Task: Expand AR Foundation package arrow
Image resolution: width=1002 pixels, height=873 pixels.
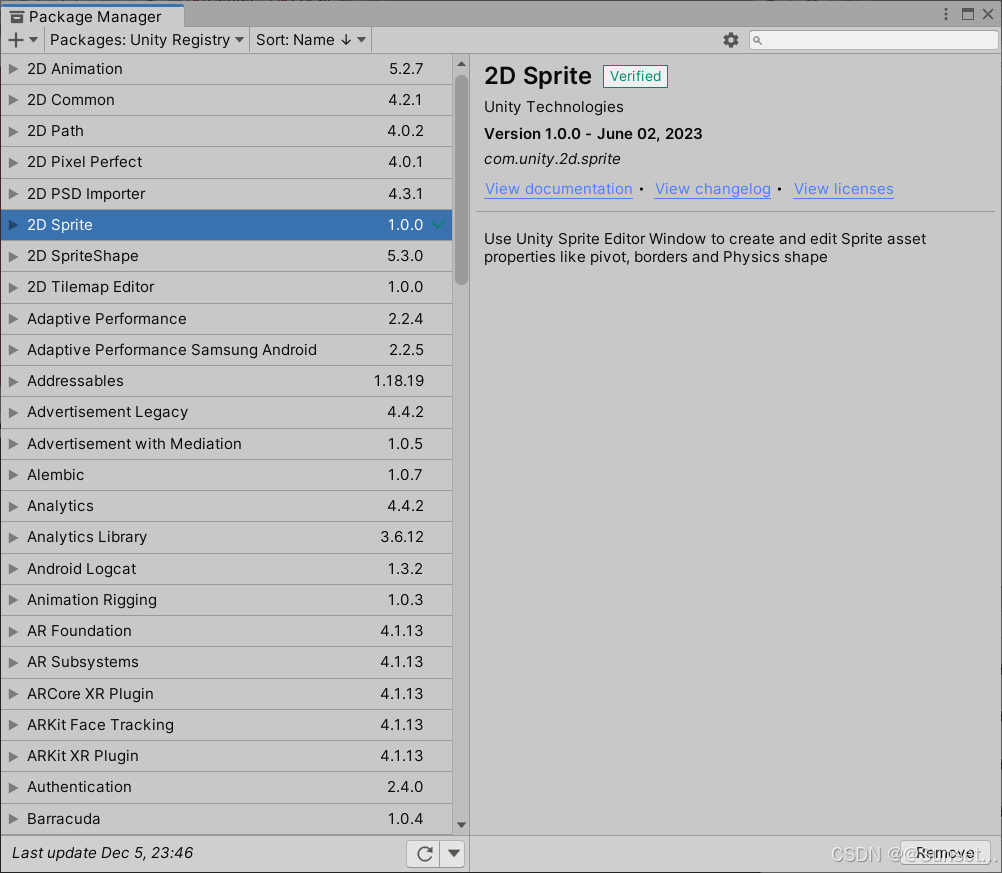Action: 13,631
